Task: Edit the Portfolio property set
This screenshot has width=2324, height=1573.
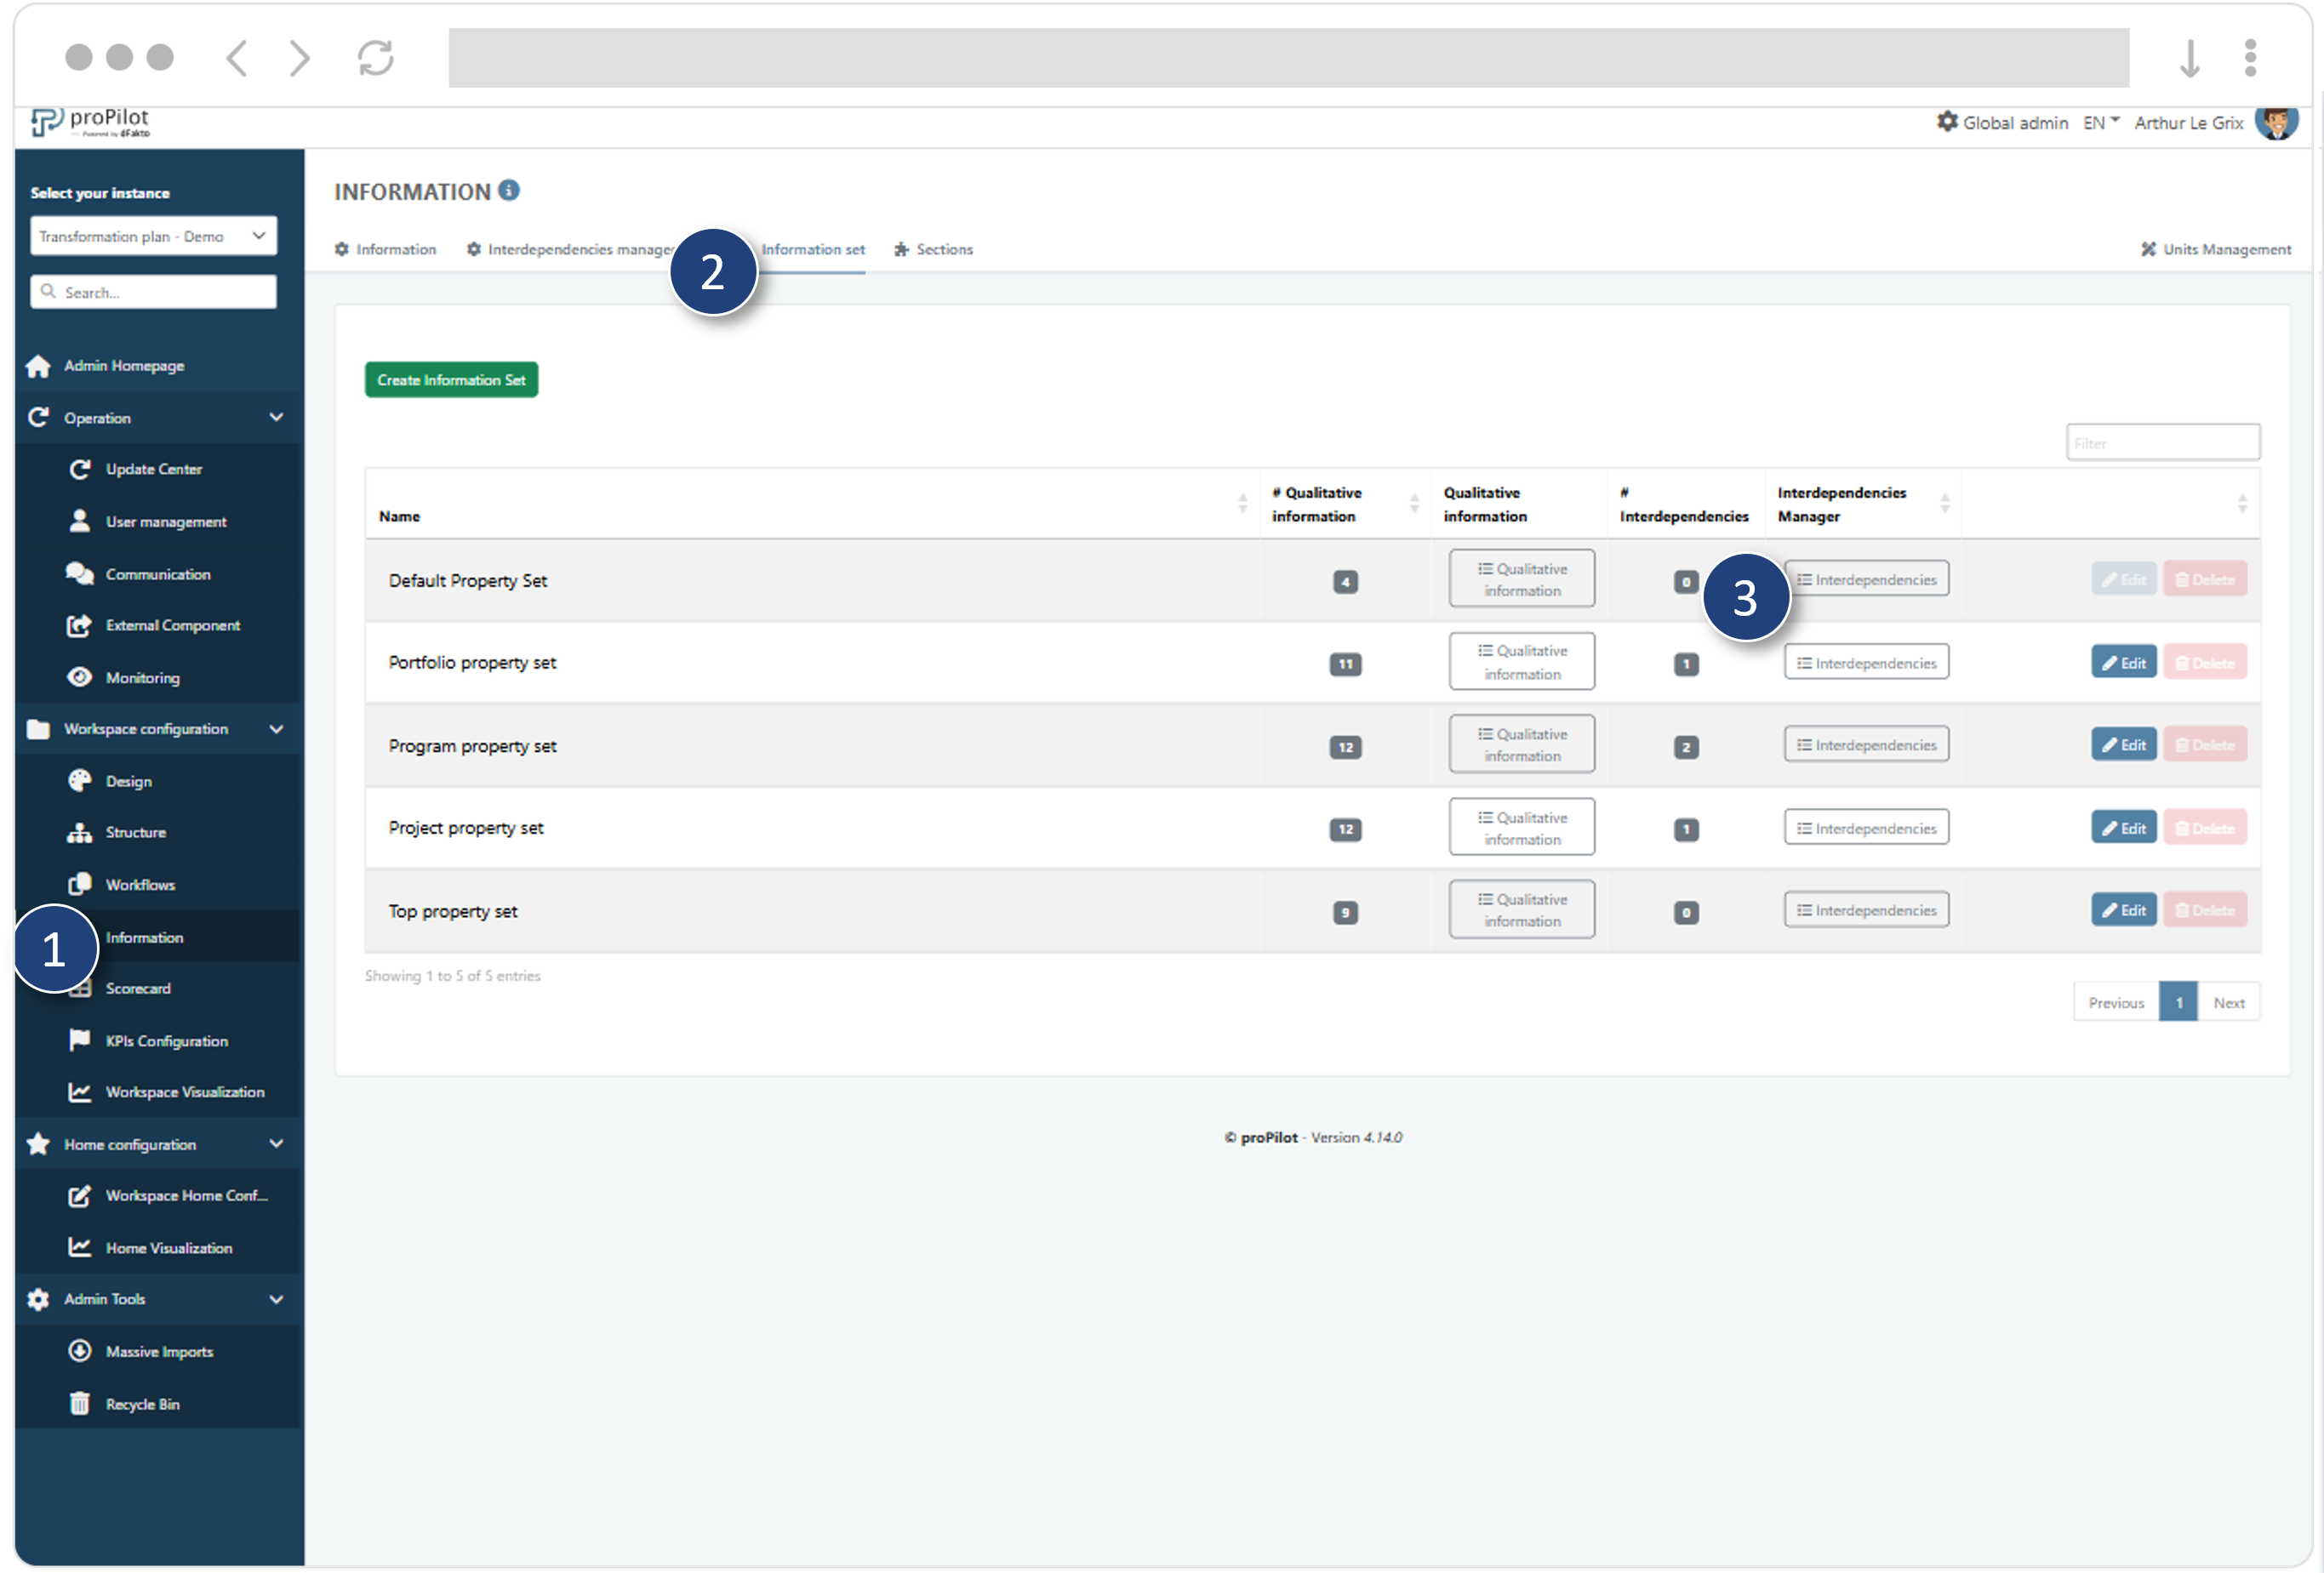Action: 2123,663
